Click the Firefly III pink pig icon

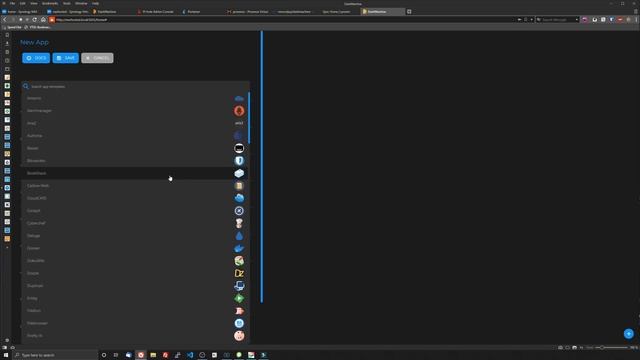pyautogui.click(x=239, y=336)
